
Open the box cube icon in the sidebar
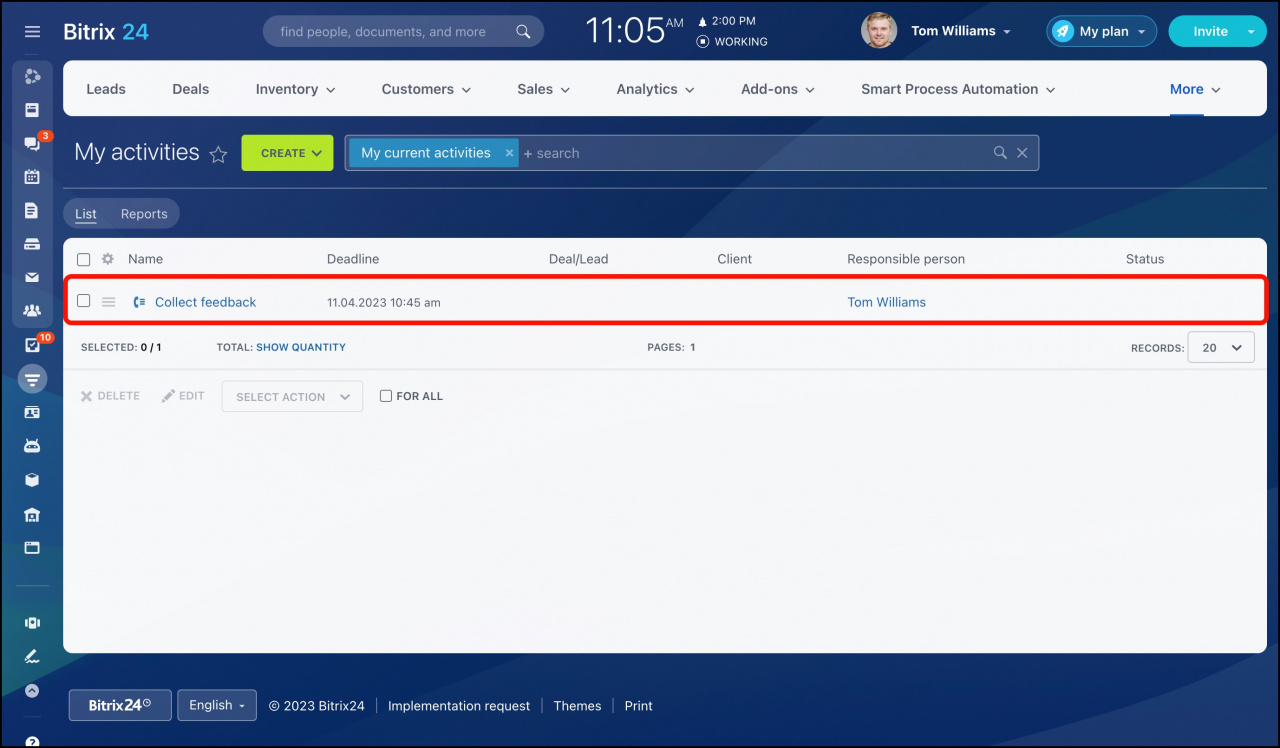click(x=32, y=480)
